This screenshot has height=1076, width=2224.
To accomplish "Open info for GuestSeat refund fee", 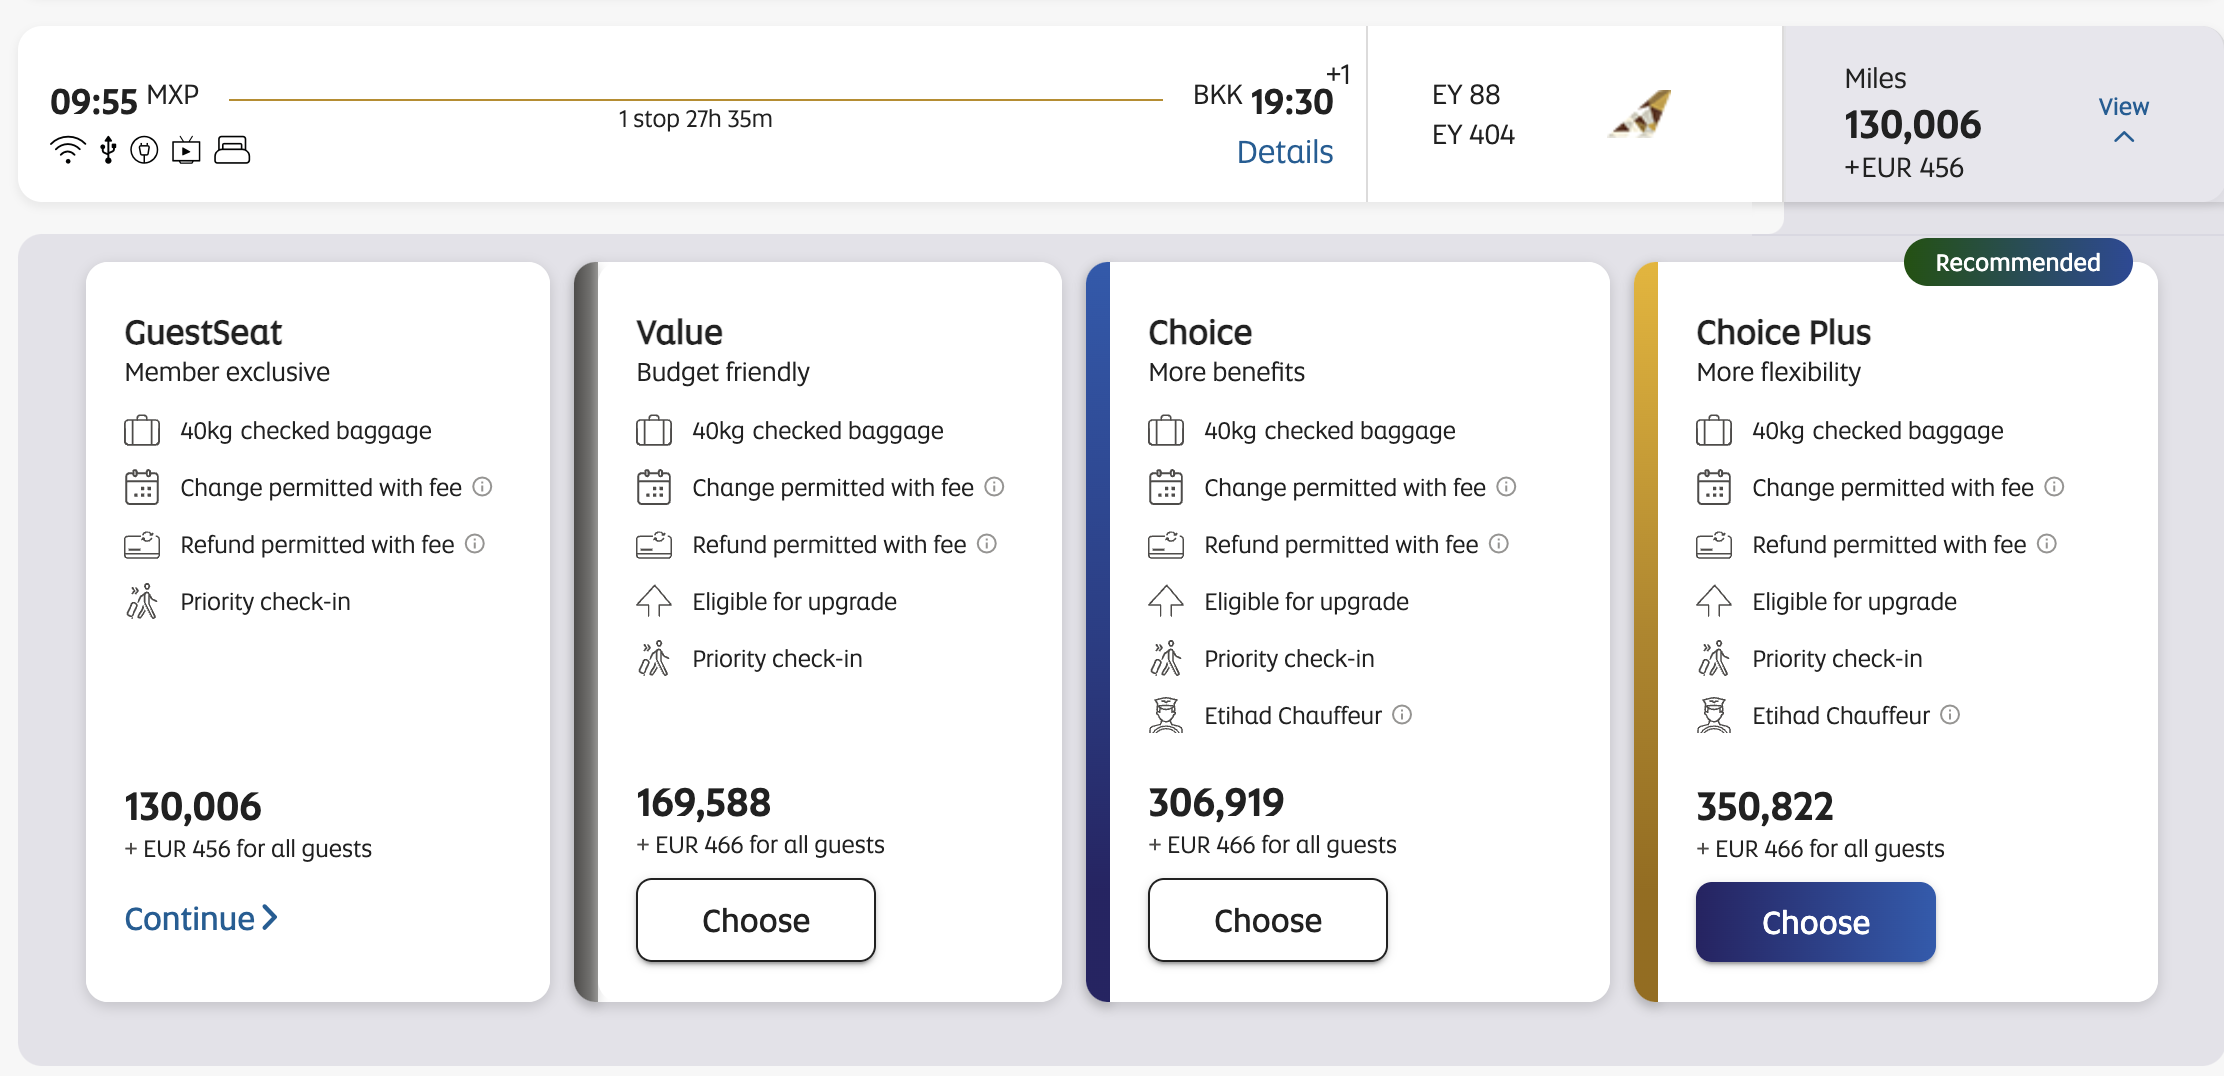I will pyautogui.click(x=475, y=544).
